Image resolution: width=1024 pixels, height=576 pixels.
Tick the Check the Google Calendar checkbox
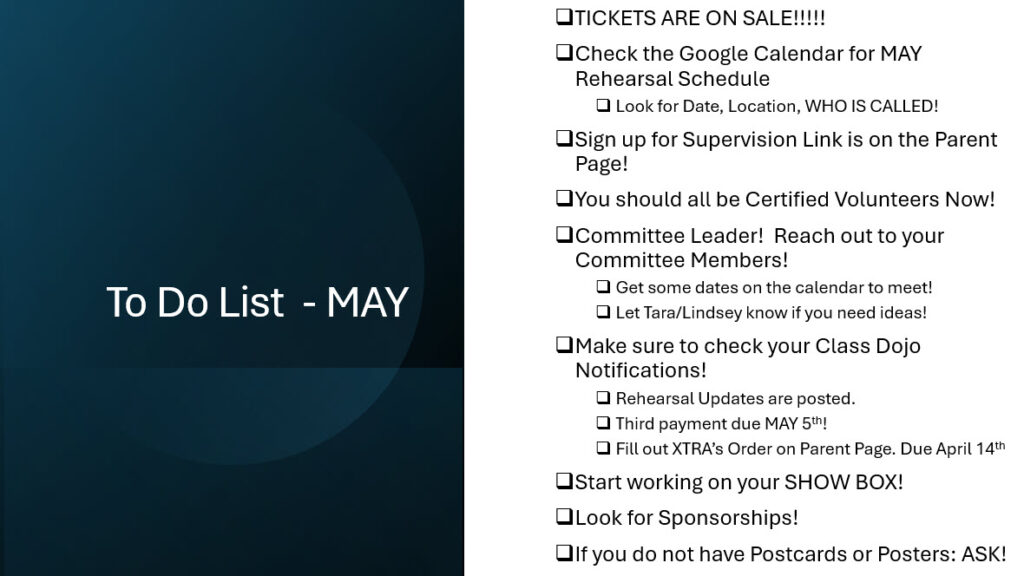(x=564, y=52)
